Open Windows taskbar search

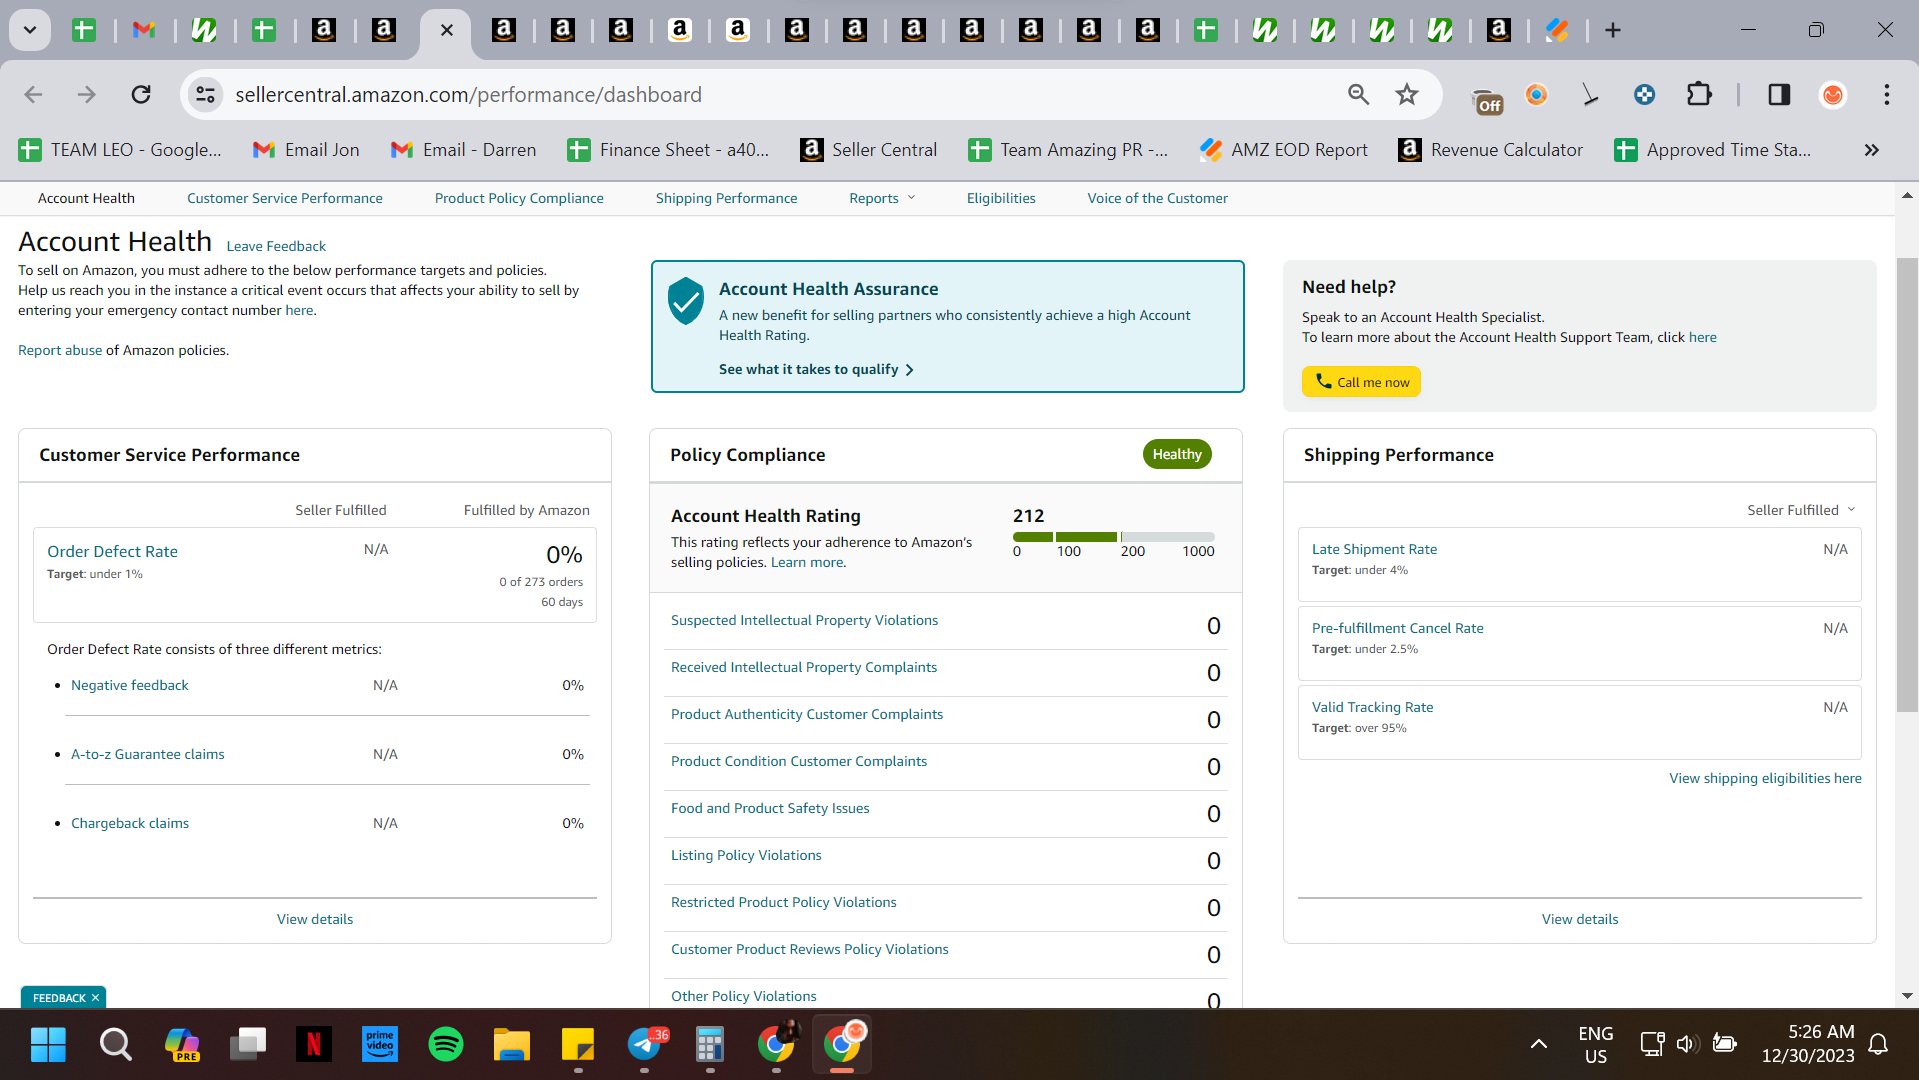pos(115,1044)
